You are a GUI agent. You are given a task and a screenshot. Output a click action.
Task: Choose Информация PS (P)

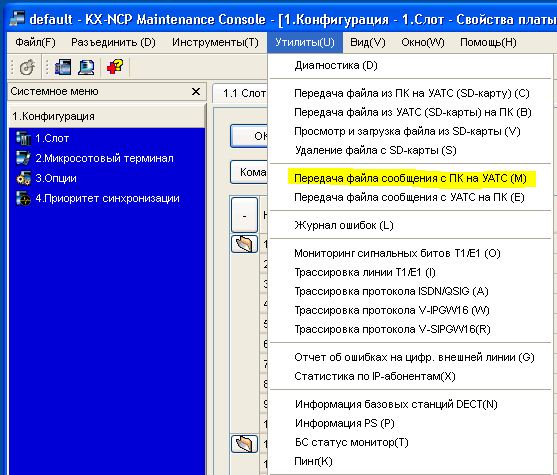click(410, 423)
